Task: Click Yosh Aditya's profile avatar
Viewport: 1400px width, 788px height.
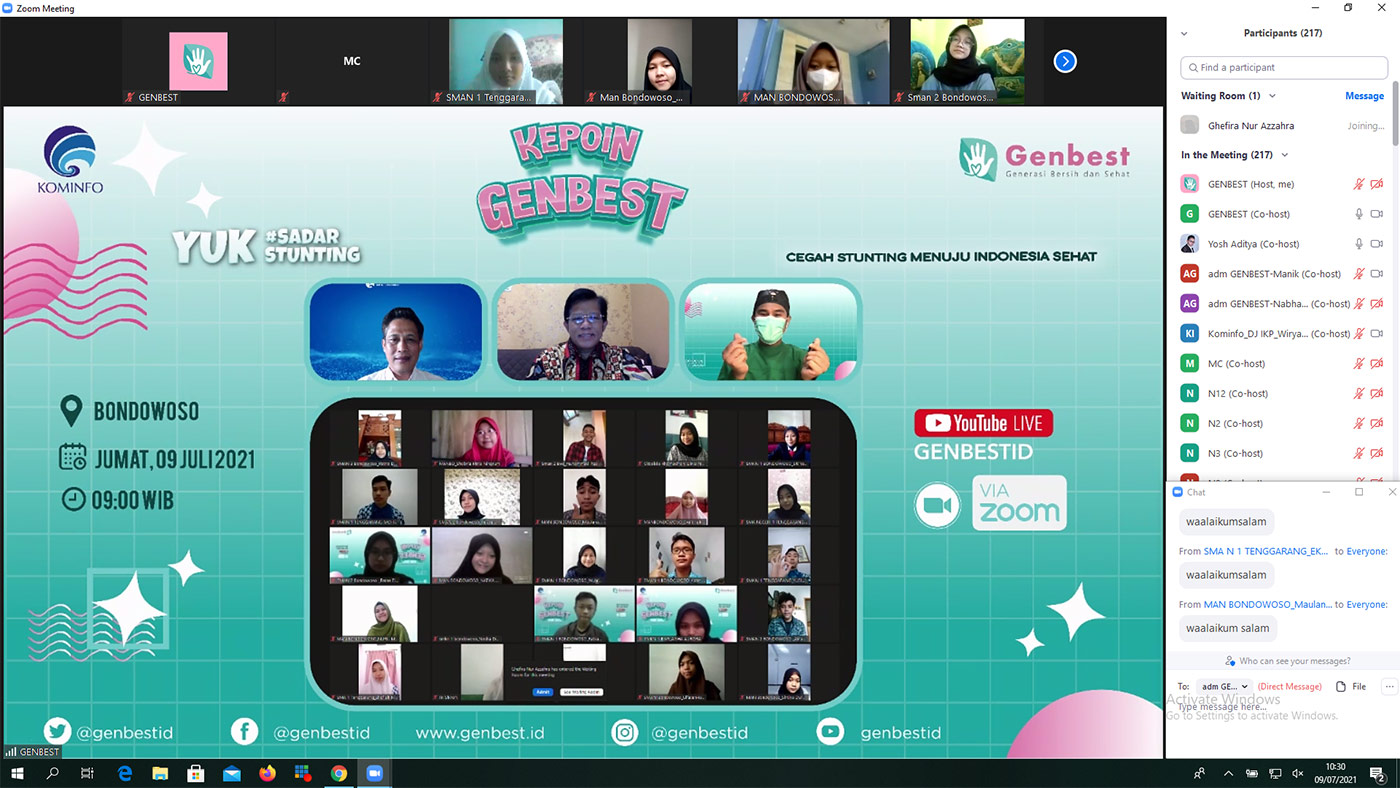Action: 1189,244
